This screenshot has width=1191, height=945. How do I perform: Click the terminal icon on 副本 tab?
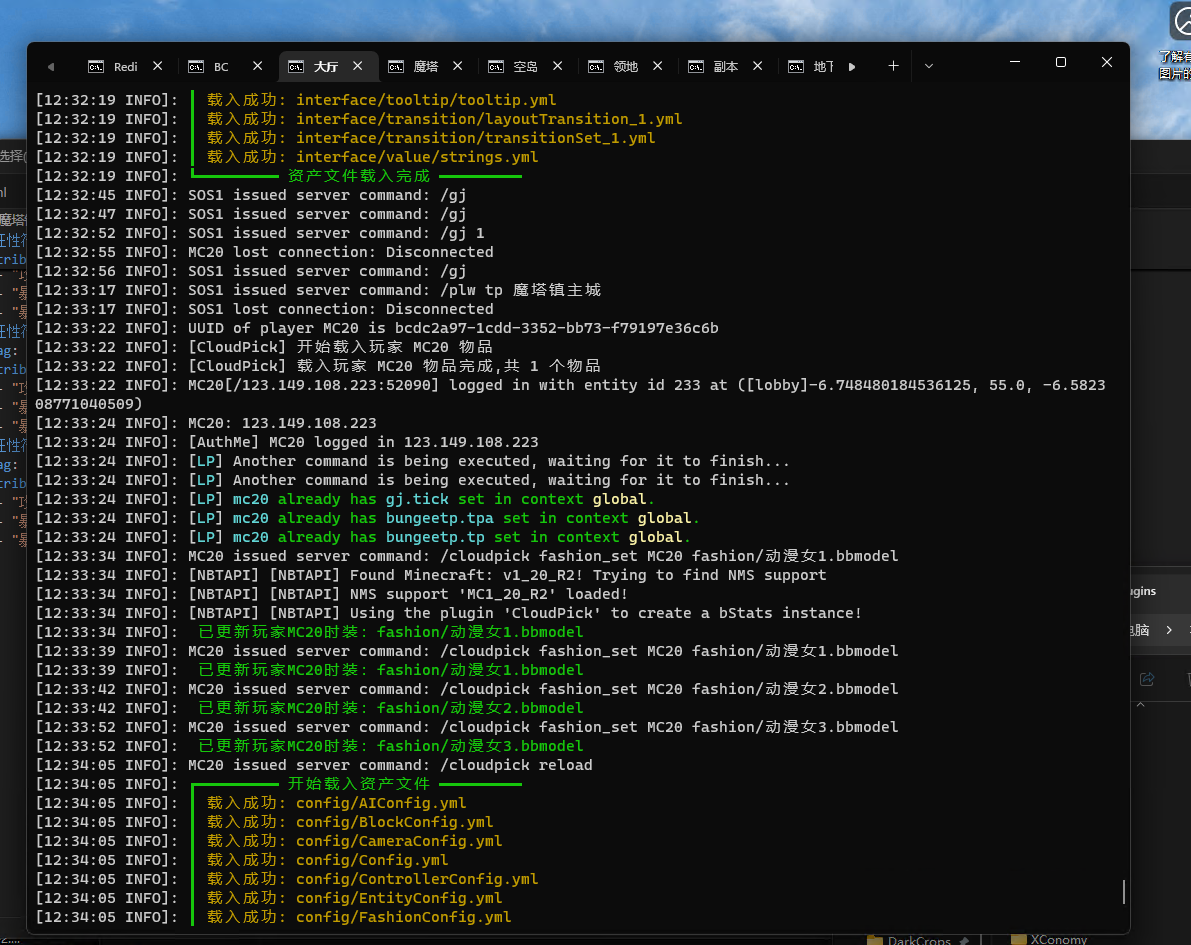[696, 67]
